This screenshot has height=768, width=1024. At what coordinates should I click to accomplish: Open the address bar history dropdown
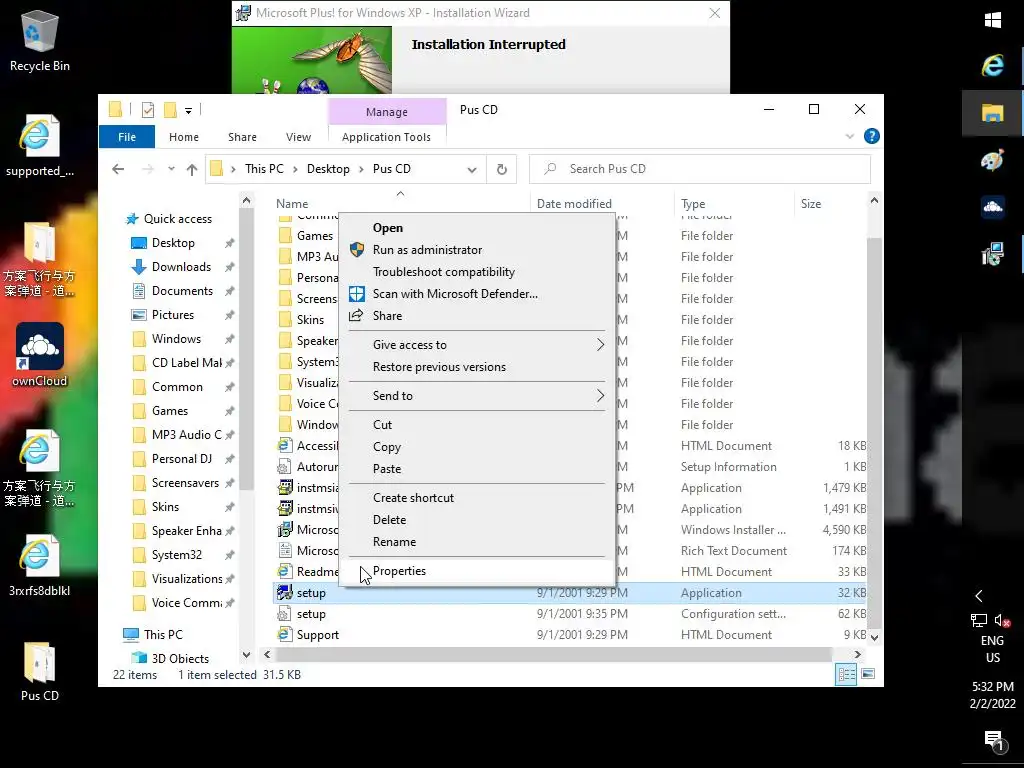(x=472, y=169)
